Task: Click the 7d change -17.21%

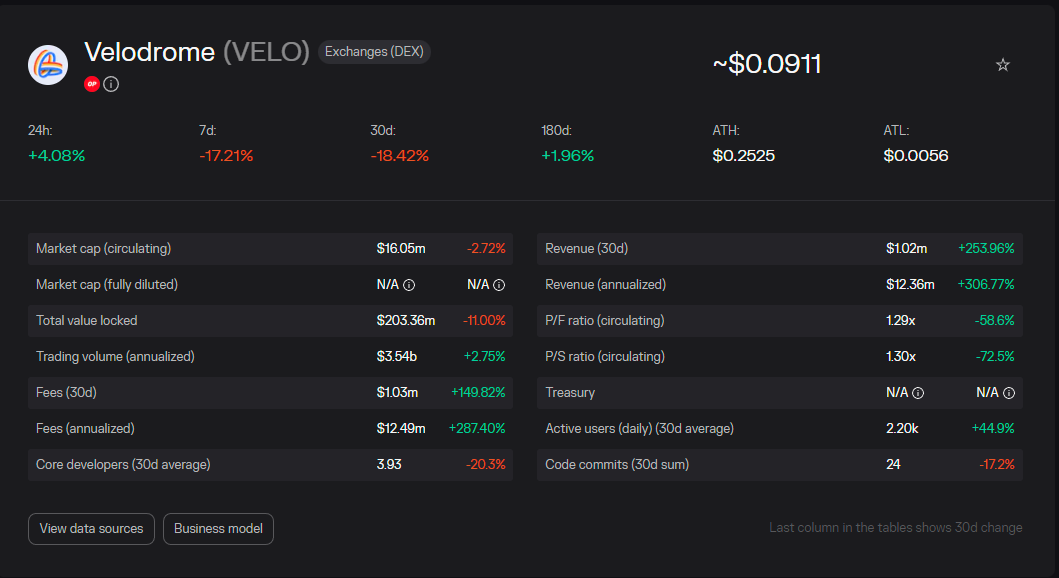Action: (226, 156)
